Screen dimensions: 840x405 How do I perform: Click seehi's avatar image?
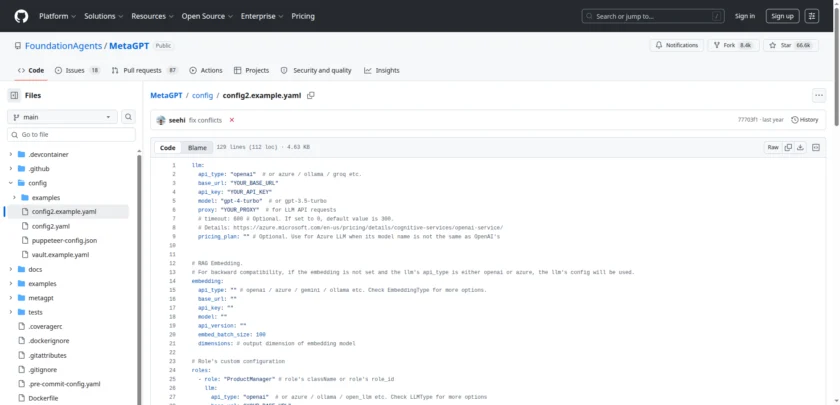click(161, 120)
